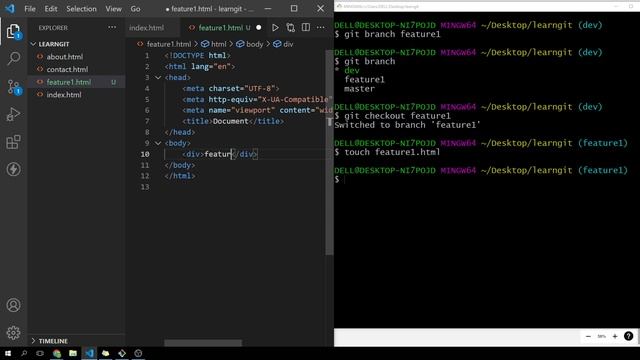Viewport: 640px width, 360px height.
Task: Open the Explorer view in activity bar
Action: click(13, 31)
